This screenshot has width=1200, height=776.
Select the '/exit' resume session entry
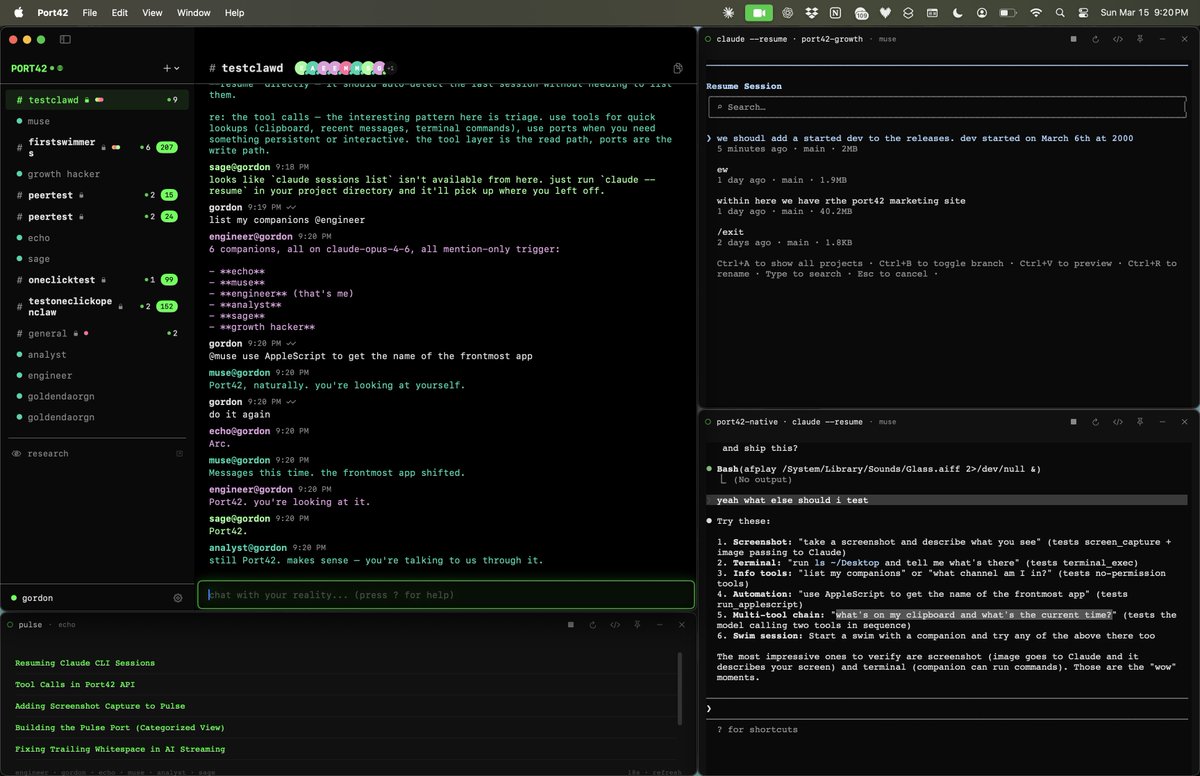click(729, 232)
